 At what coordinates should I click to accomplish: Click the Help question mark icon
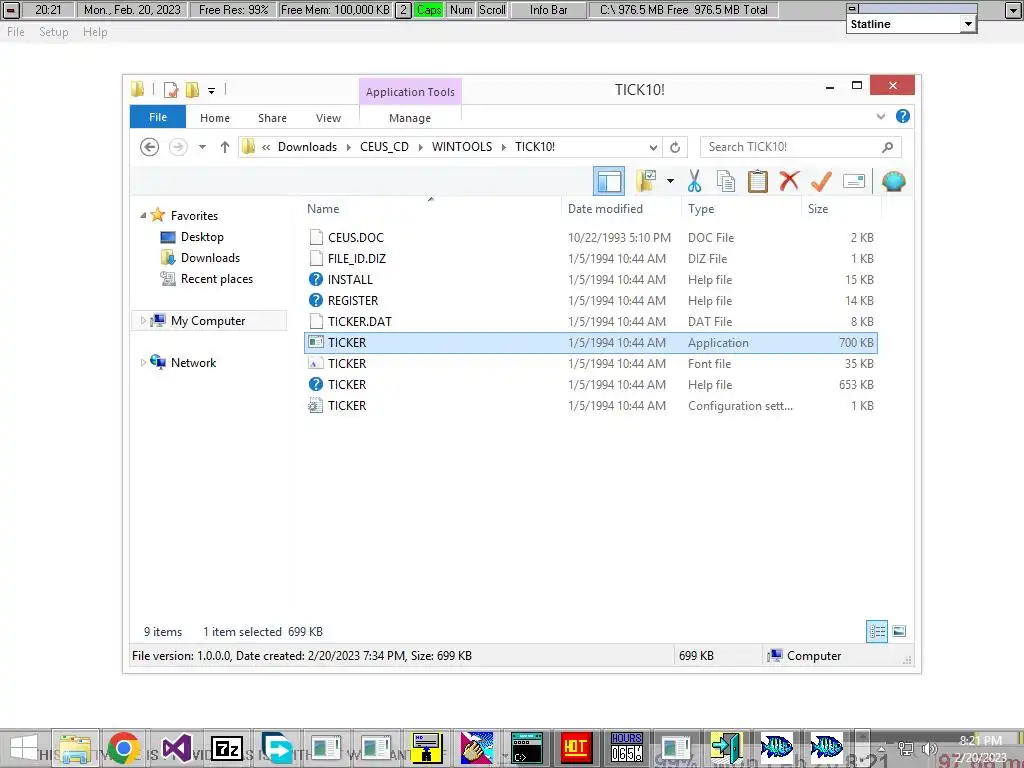pyautogui.click(x=903, y=116)
